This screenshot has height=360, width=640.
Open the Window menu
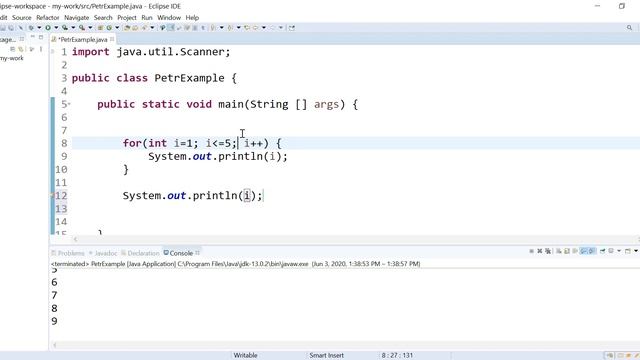169,18
